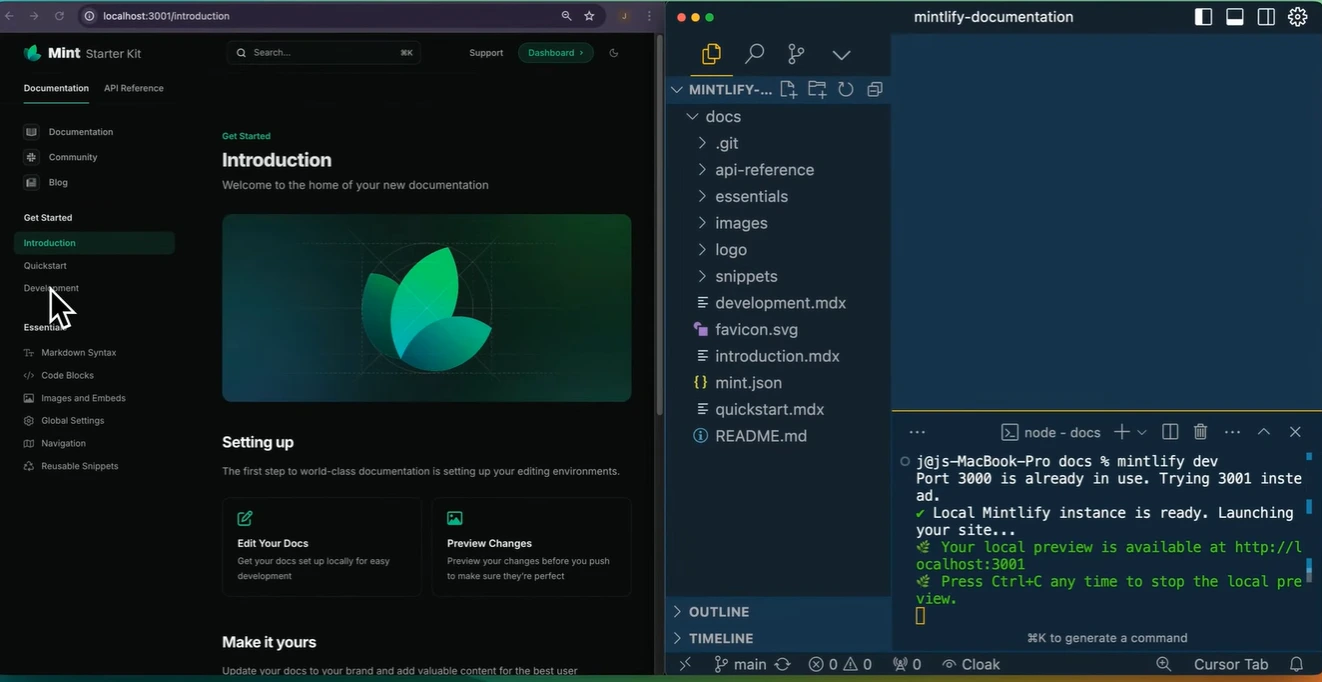Click the Collapse Folders icon in Explorer
This screenshot has height=682, width=1322.
pyautogui.click(x=875, y=89)
